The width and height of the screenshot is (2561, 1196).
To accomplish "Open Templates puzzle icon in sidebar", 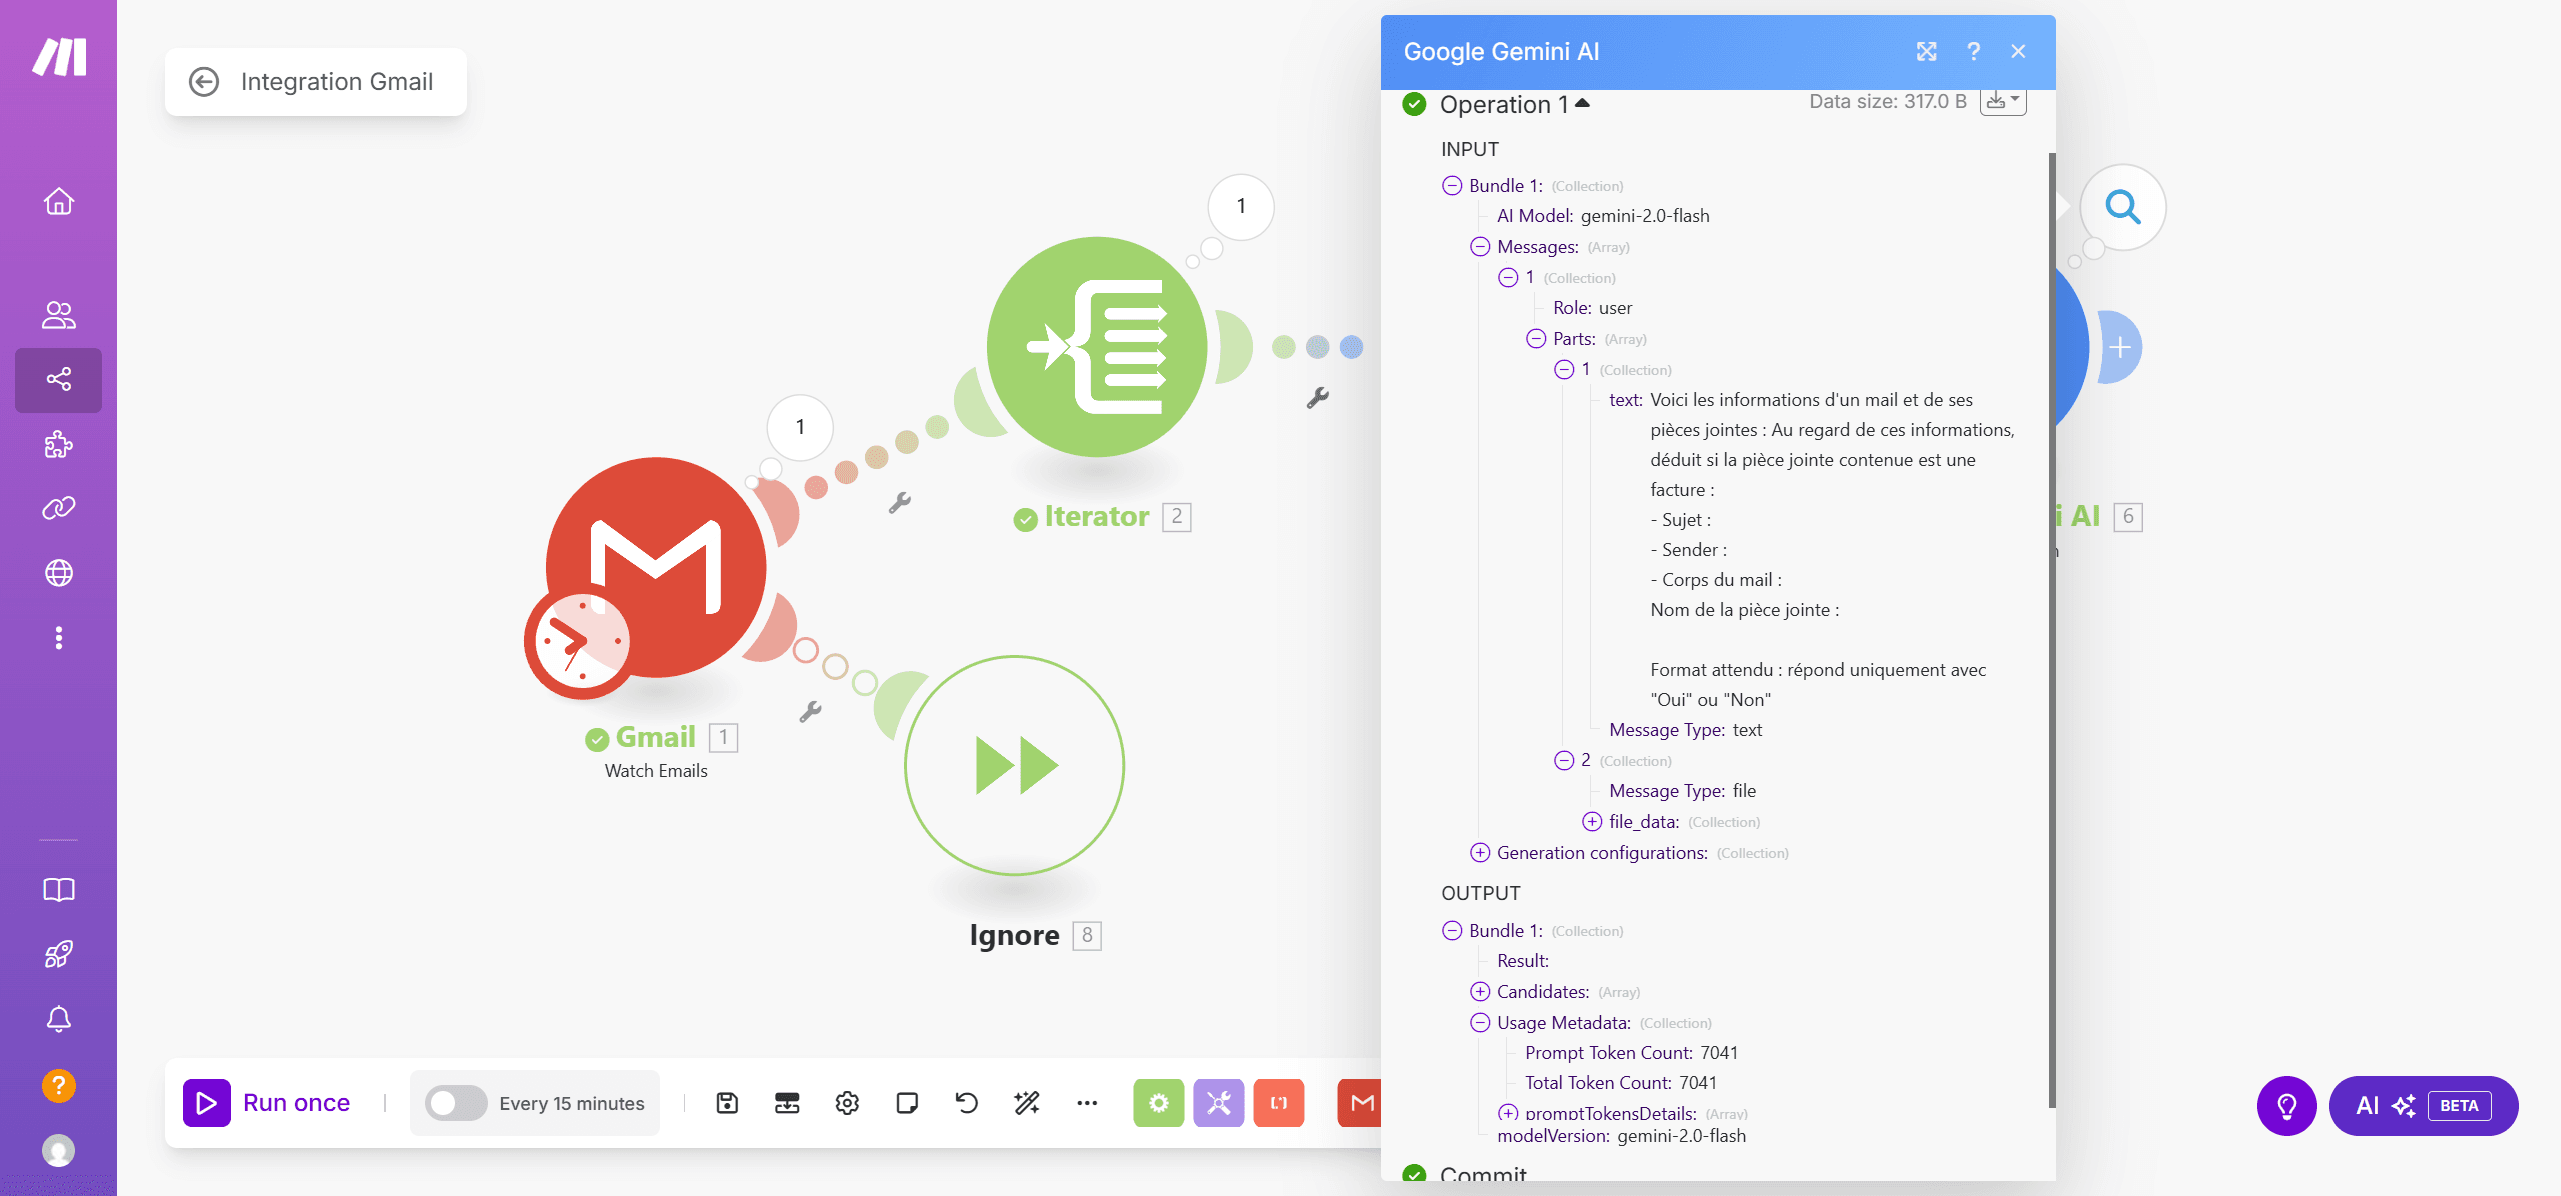I will [59, 444].
